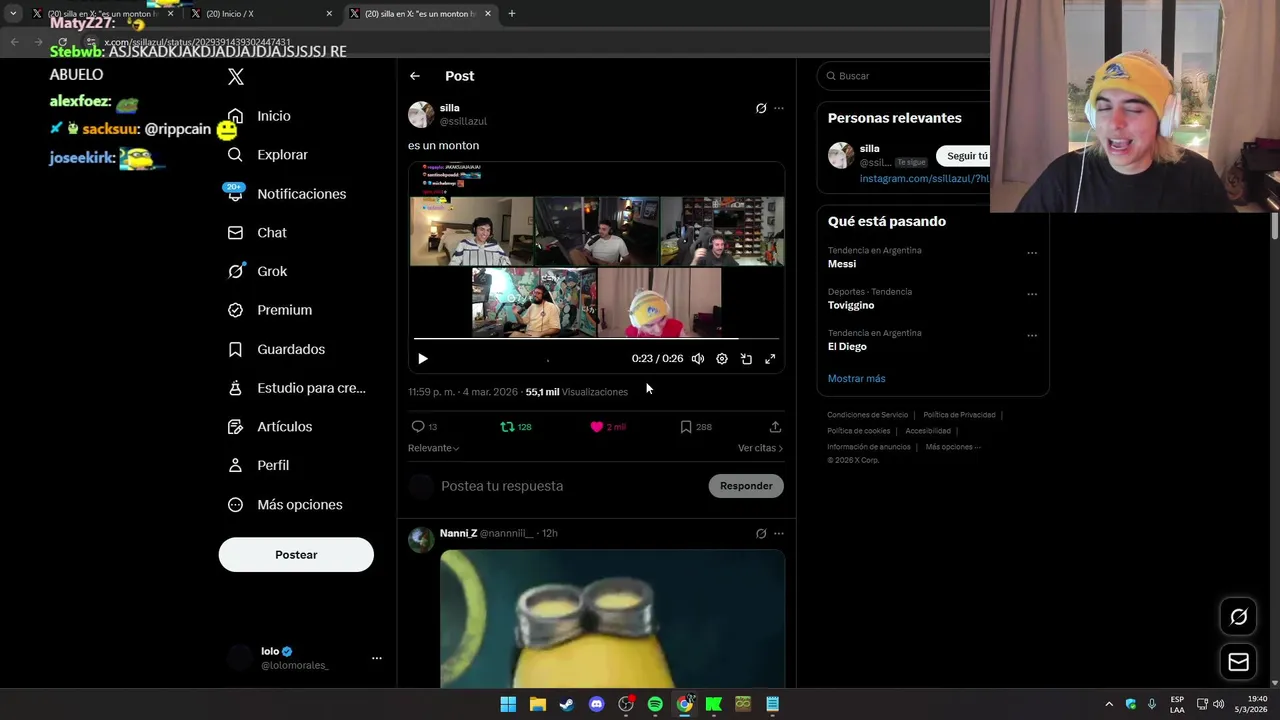Seek on the video progress bar
Screen dimensions: 1280x720
[596, 339]
